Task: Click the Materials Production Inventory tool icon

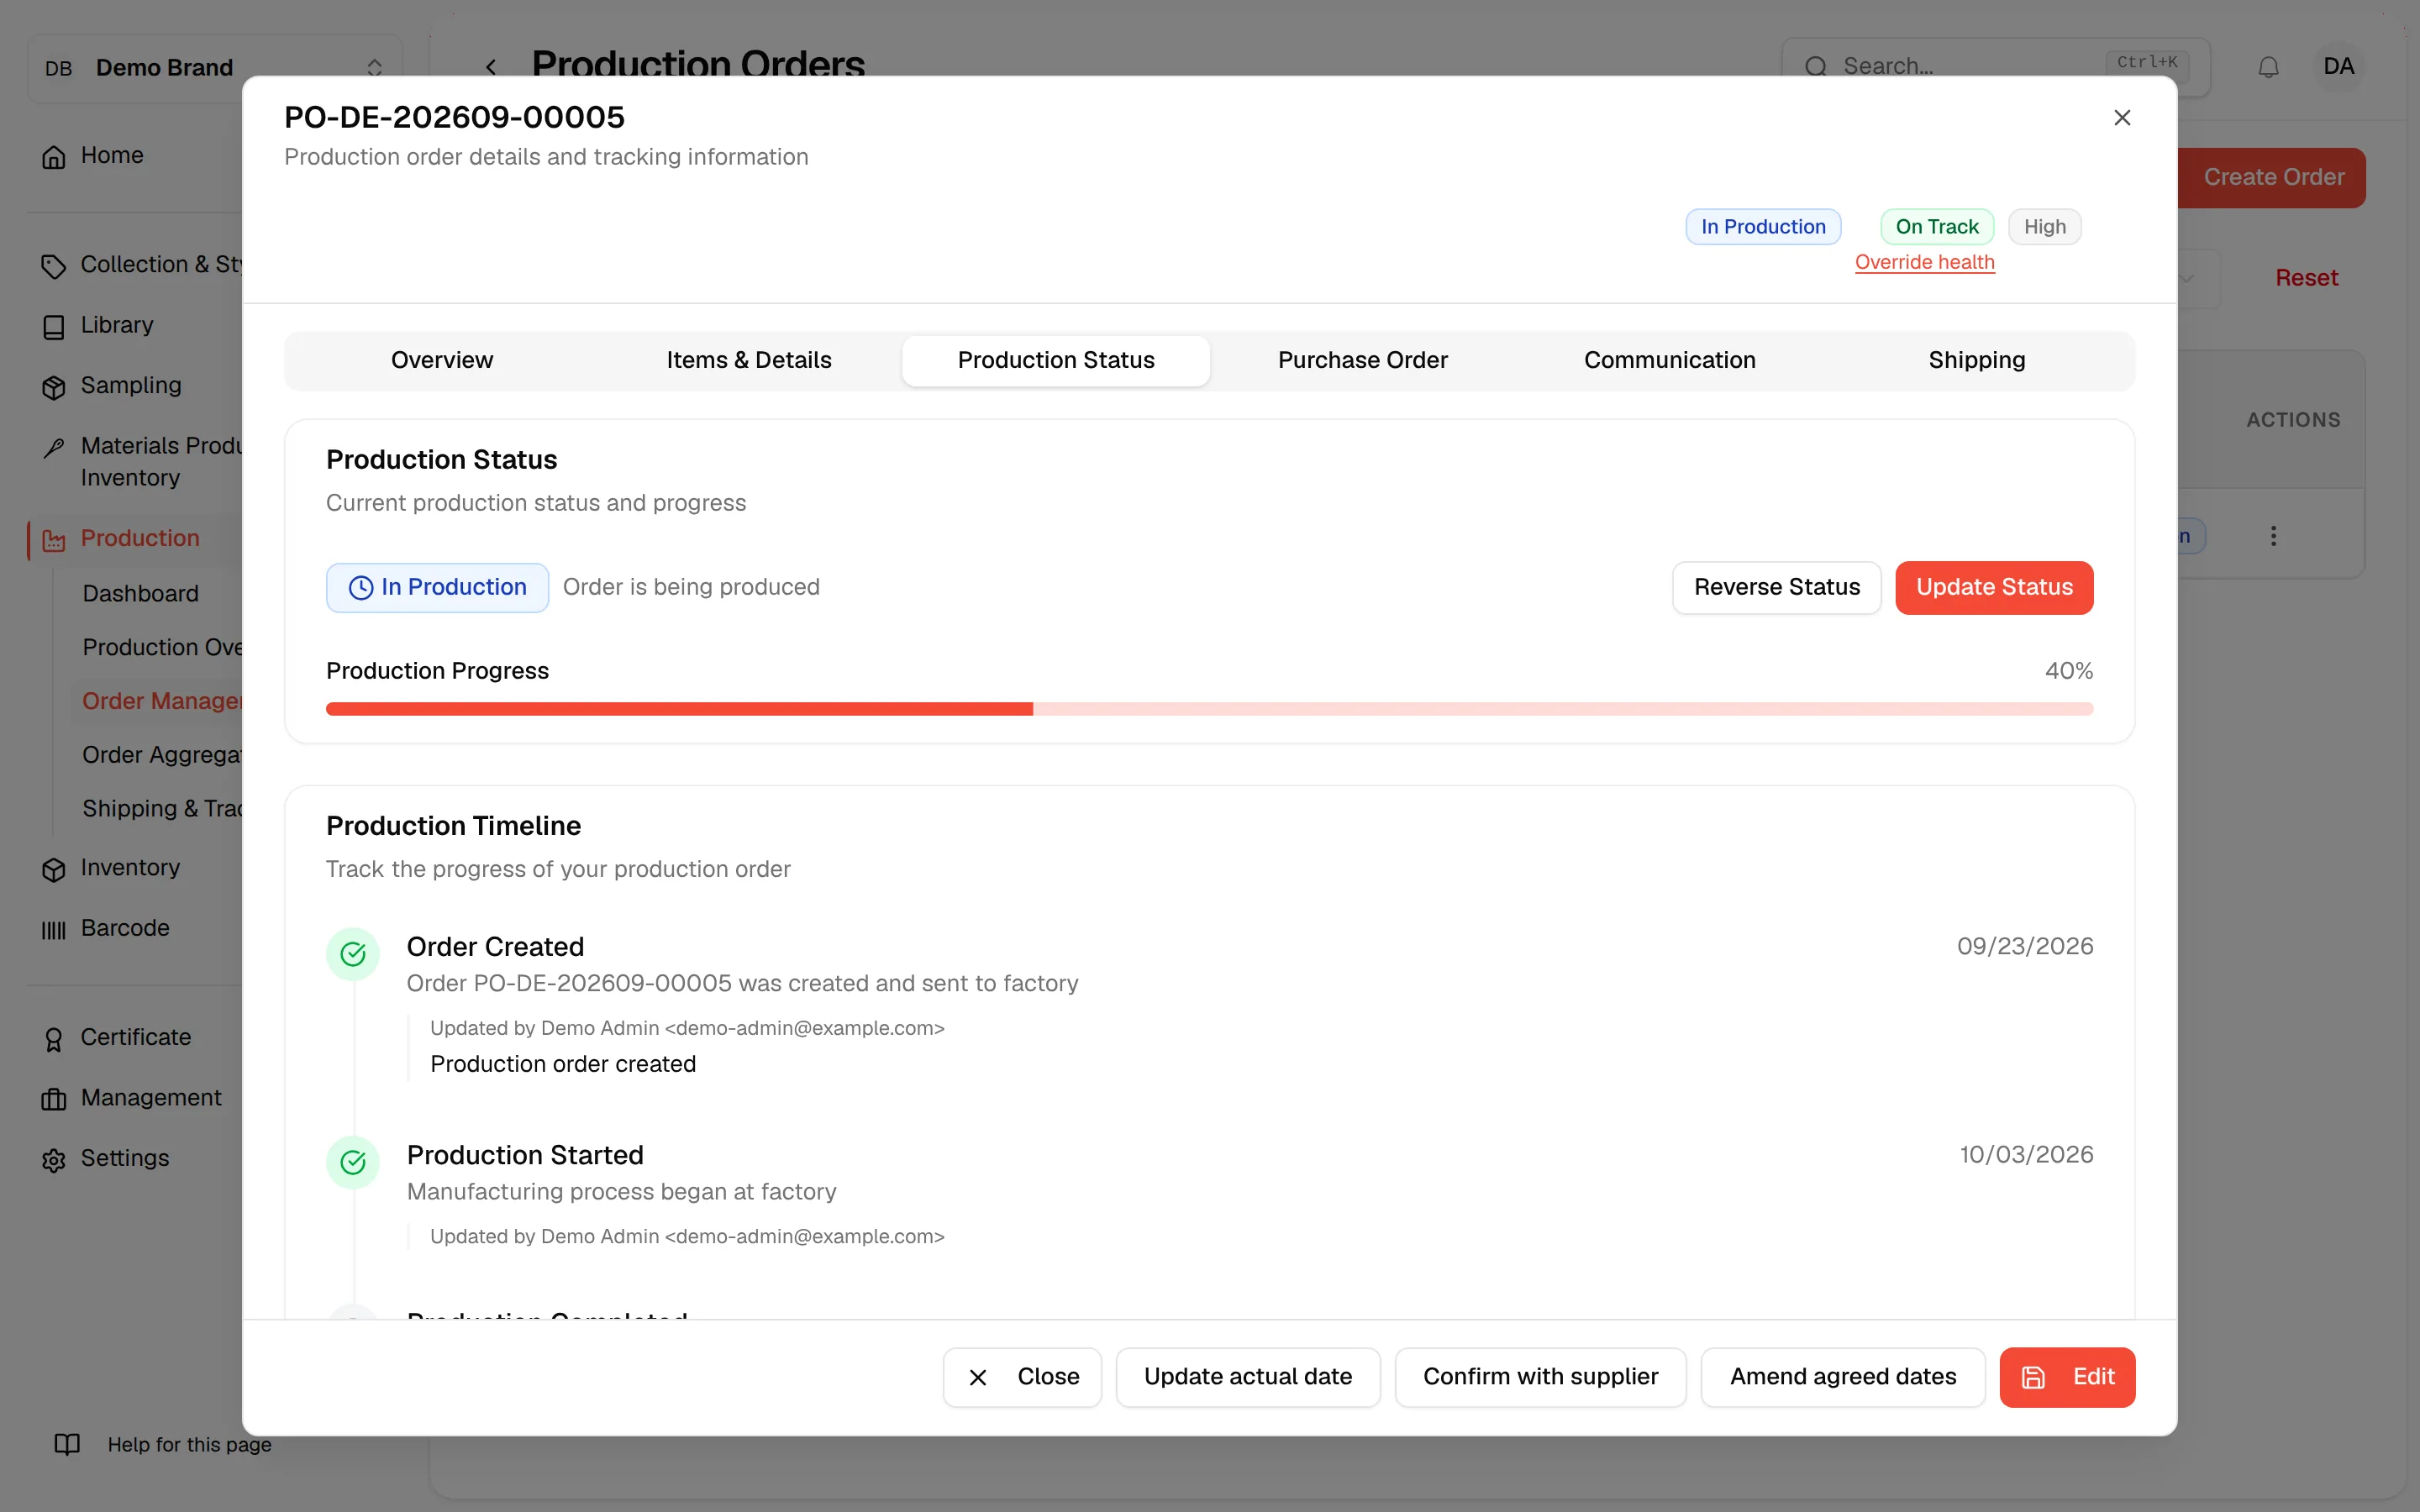Action: (54, 447)
